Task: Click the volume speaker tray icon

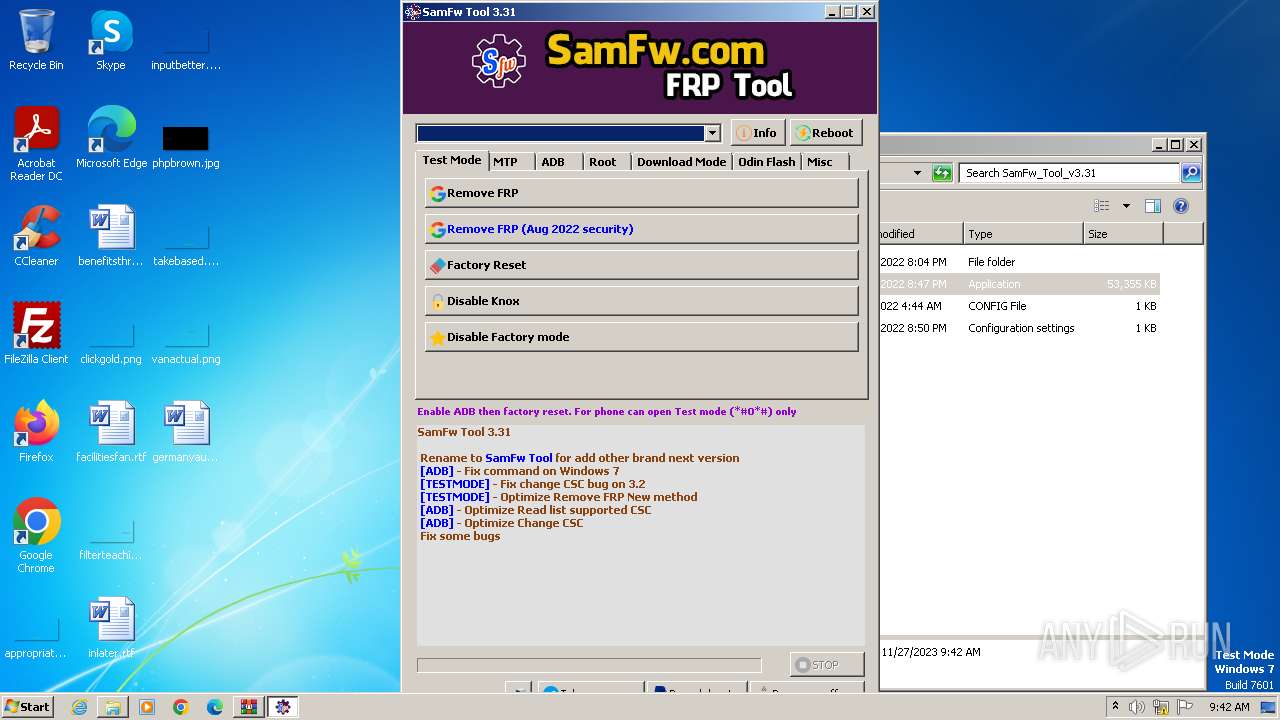Action: [x=1137, y=707]
